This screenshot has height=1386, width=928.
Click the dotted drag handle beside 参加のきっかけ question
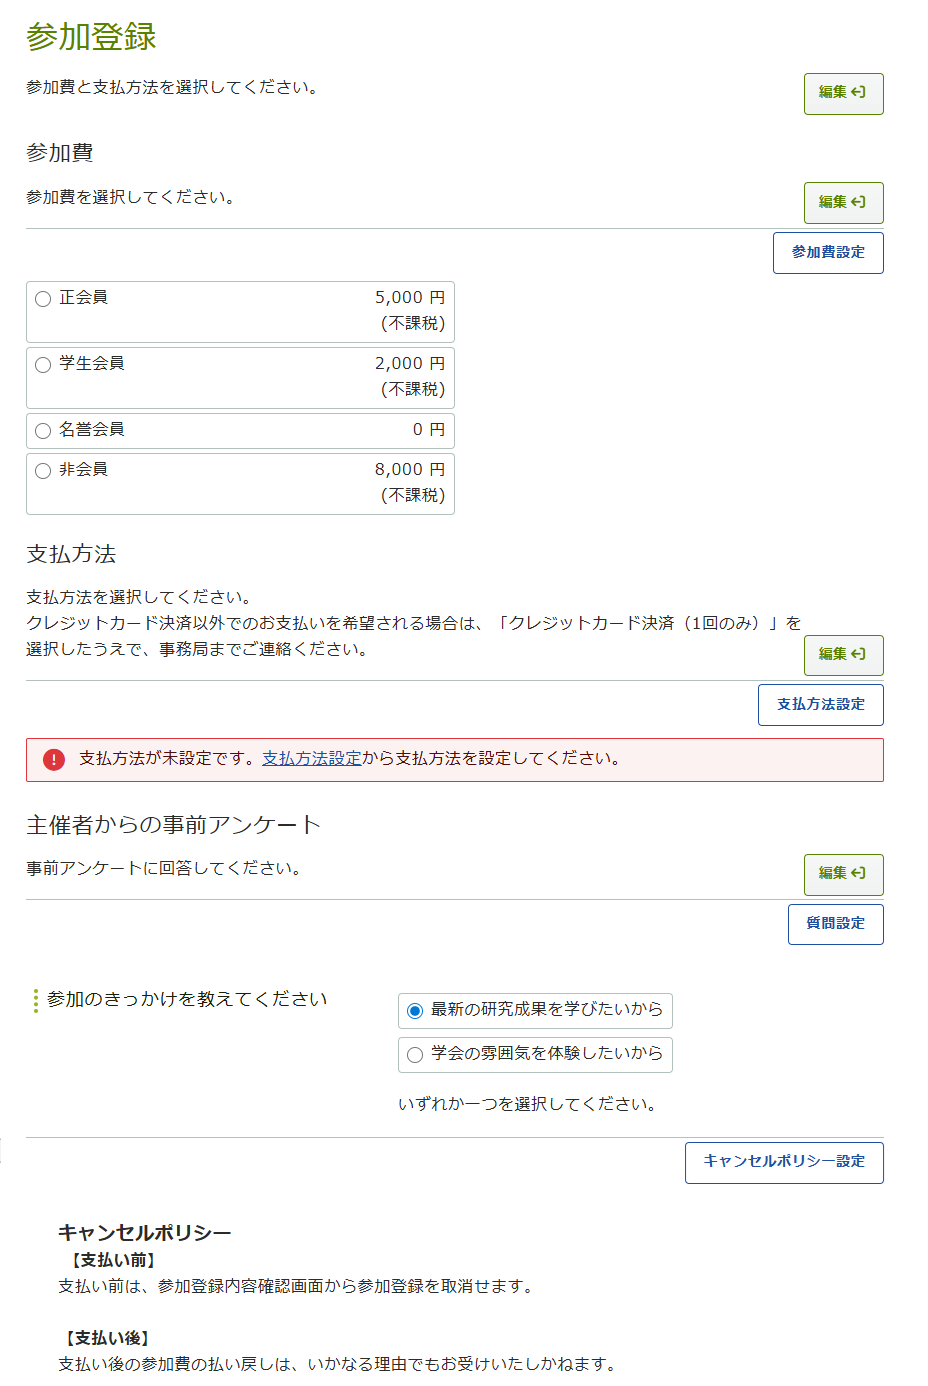click(x=36, y=1001)
